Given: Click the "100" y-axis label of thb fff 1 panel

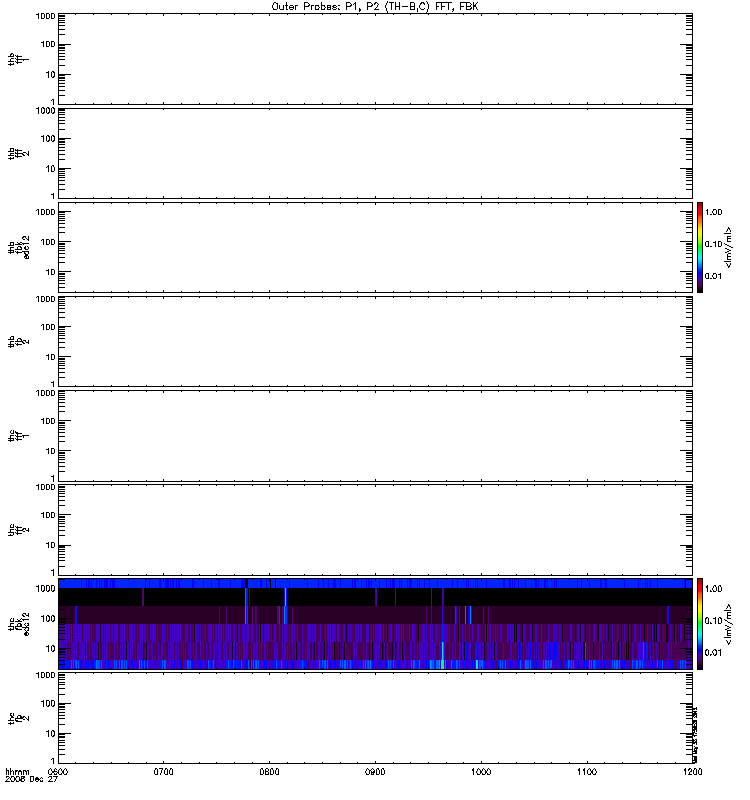Looking at the screenshot, I should [x=48, y=44].
